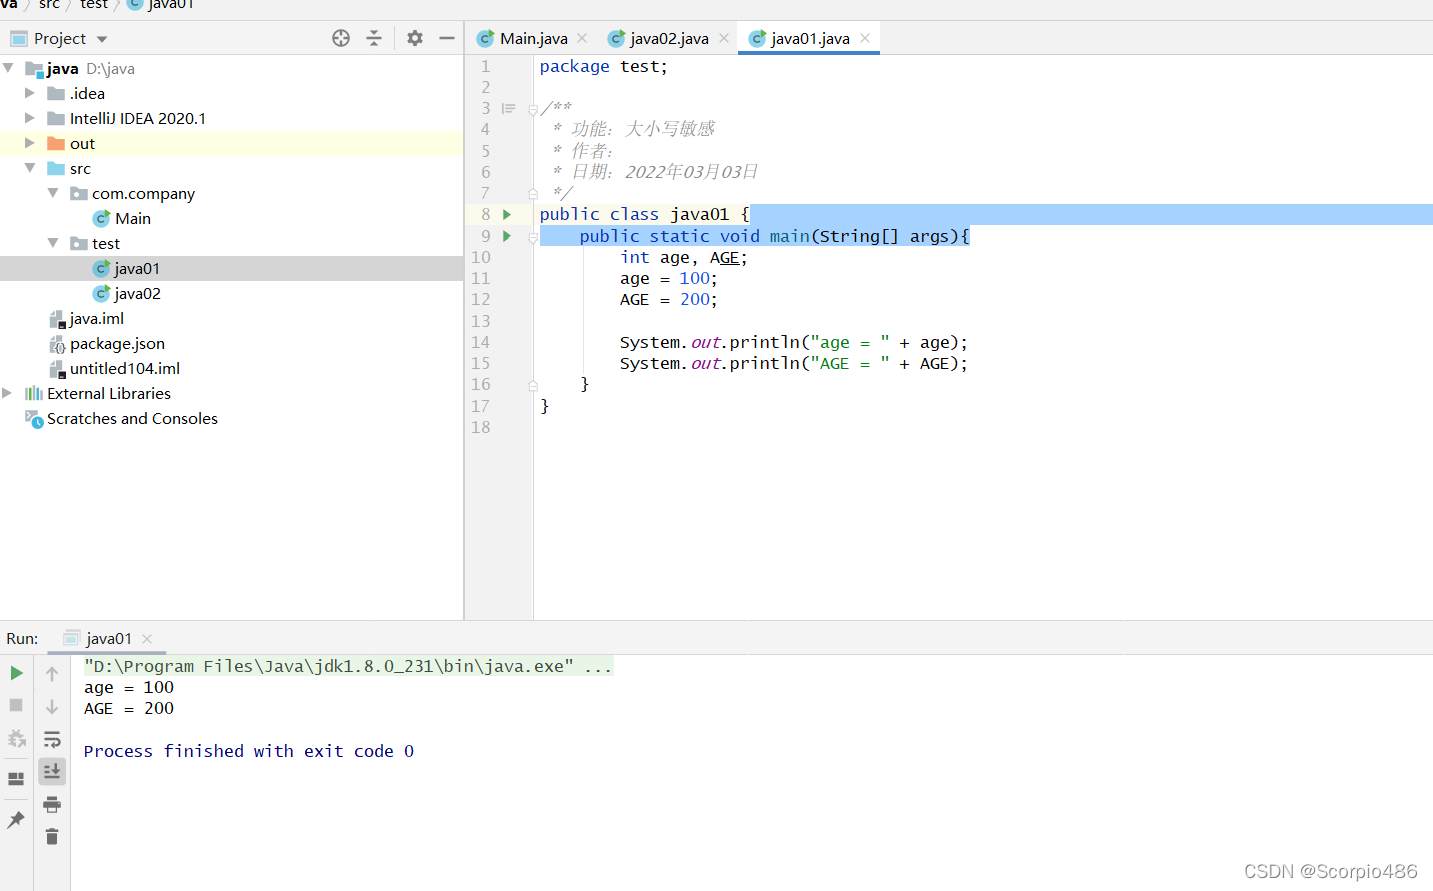The image size is (1433, 891).
Task: Click the print console output icon
Action: 52,805
